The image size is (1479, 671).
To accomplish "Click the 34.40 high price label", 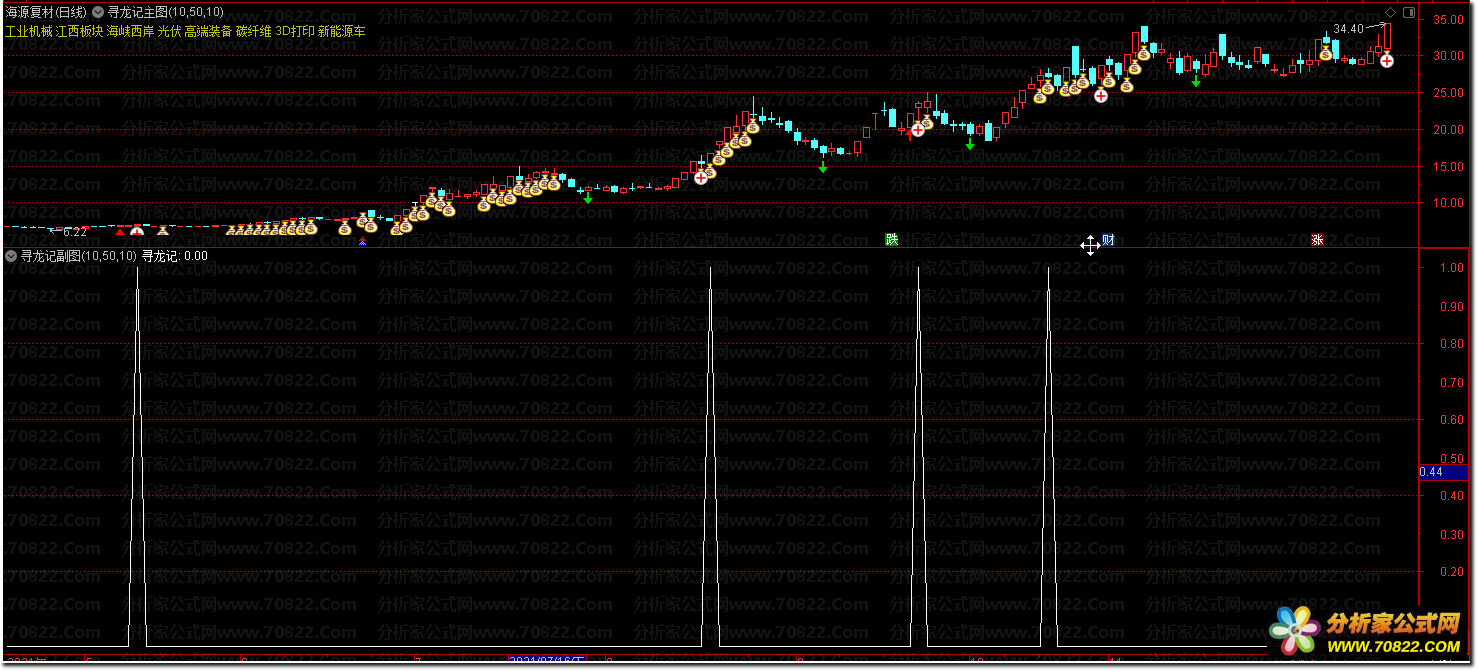I will click(x=1348, y=29).
